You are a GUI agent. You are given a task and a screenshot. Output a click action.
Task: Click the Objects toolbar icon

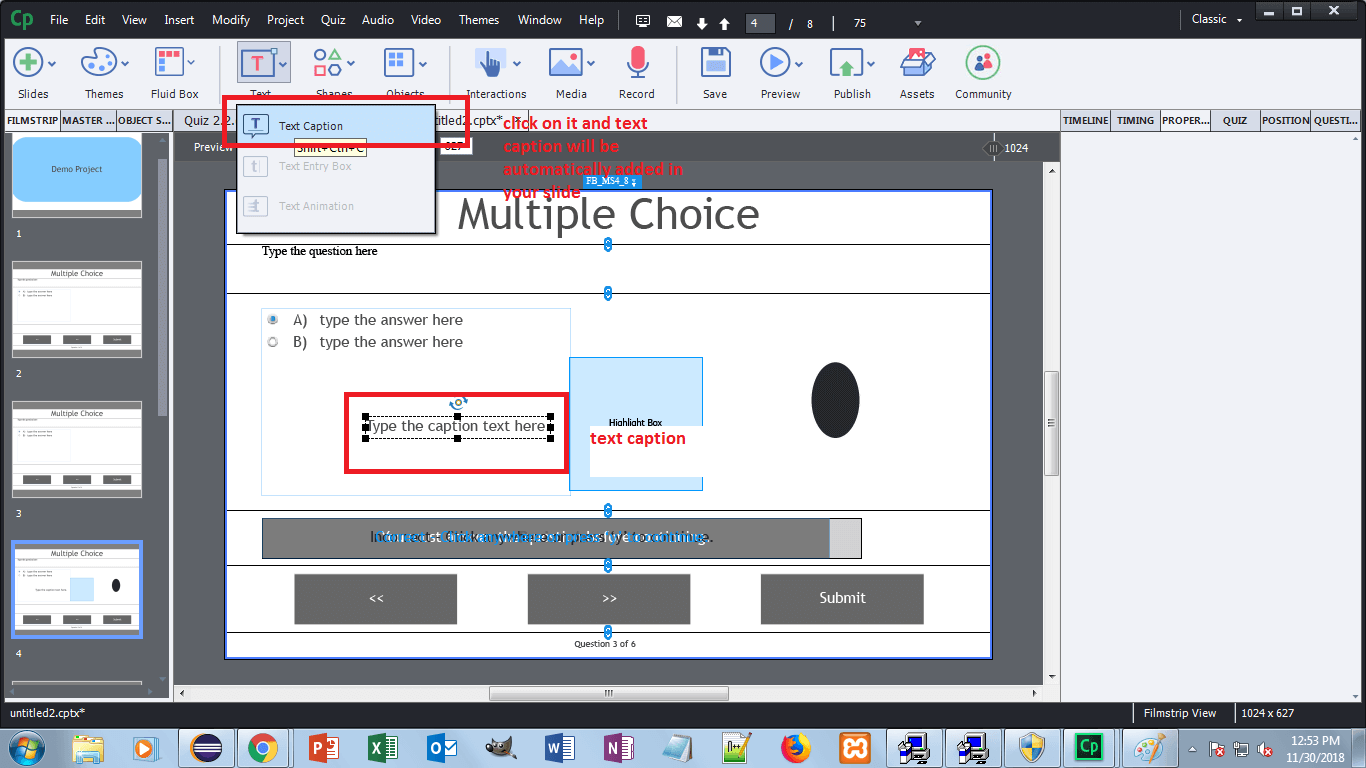point(400,63)
